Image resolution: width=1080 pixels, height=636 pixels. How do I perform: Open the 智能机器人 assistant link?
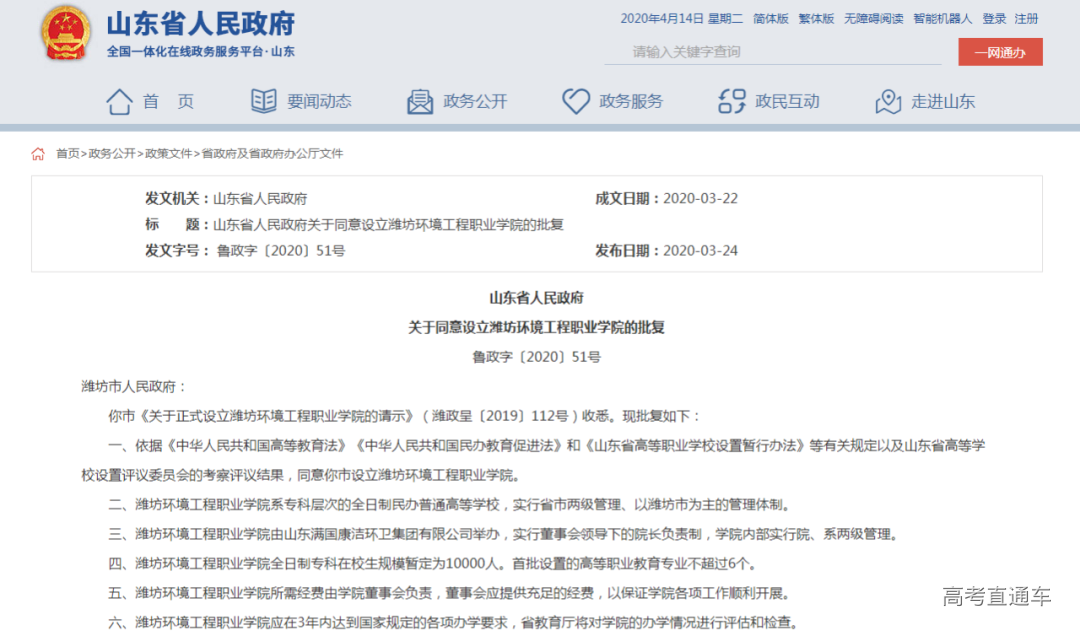click(x=942, y=19)
